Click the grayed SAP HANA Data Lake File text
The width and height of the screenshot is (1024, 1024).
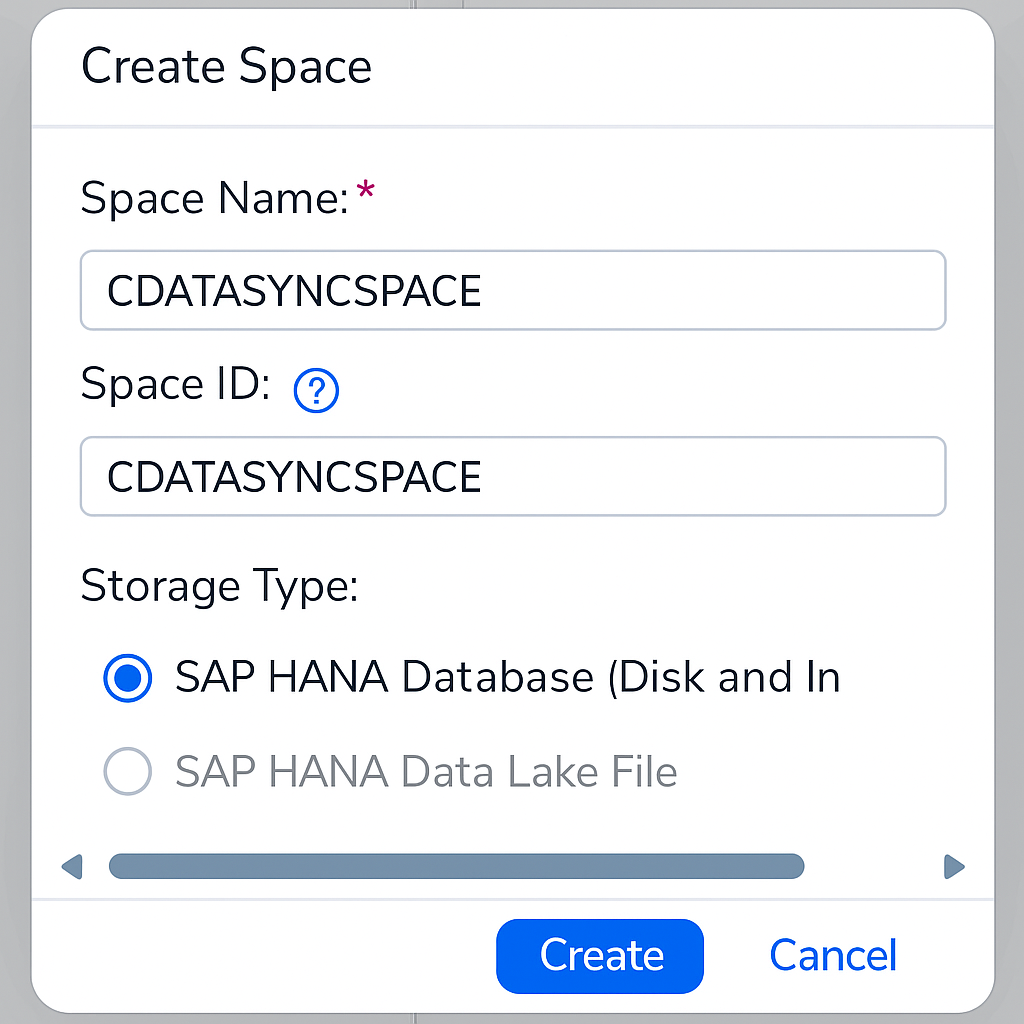point(425,771)
